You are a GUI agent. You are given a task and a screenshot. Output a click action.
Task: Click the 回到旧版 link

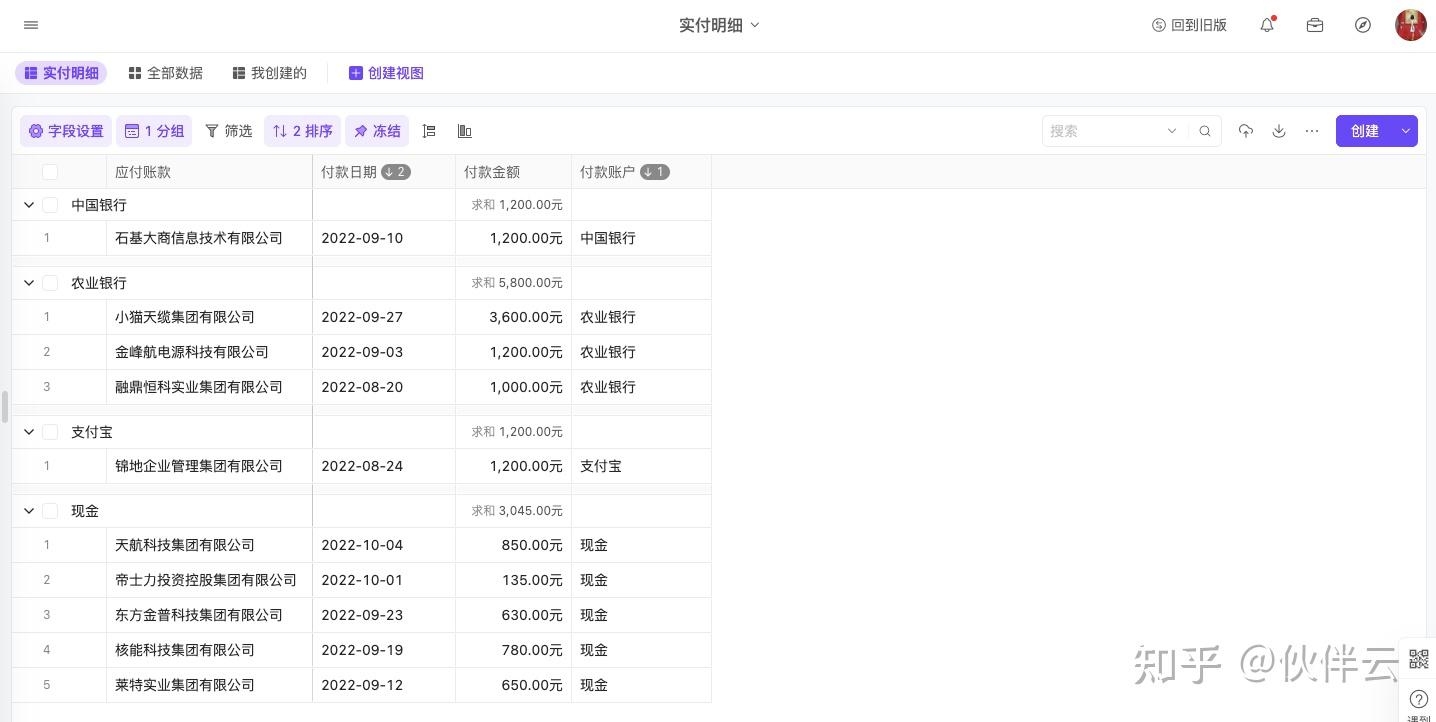(1189, 25)
